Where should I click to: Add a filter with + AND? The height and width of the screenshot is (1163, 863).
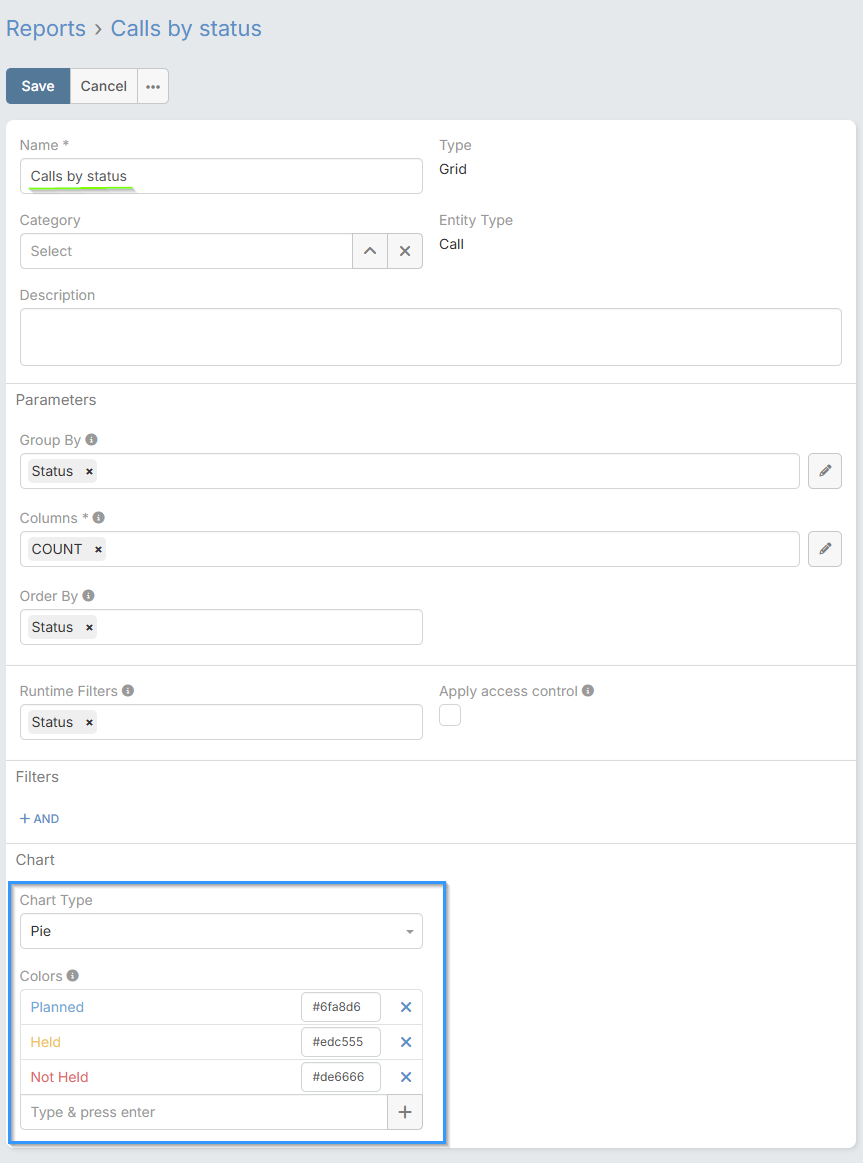coord(40,818)
